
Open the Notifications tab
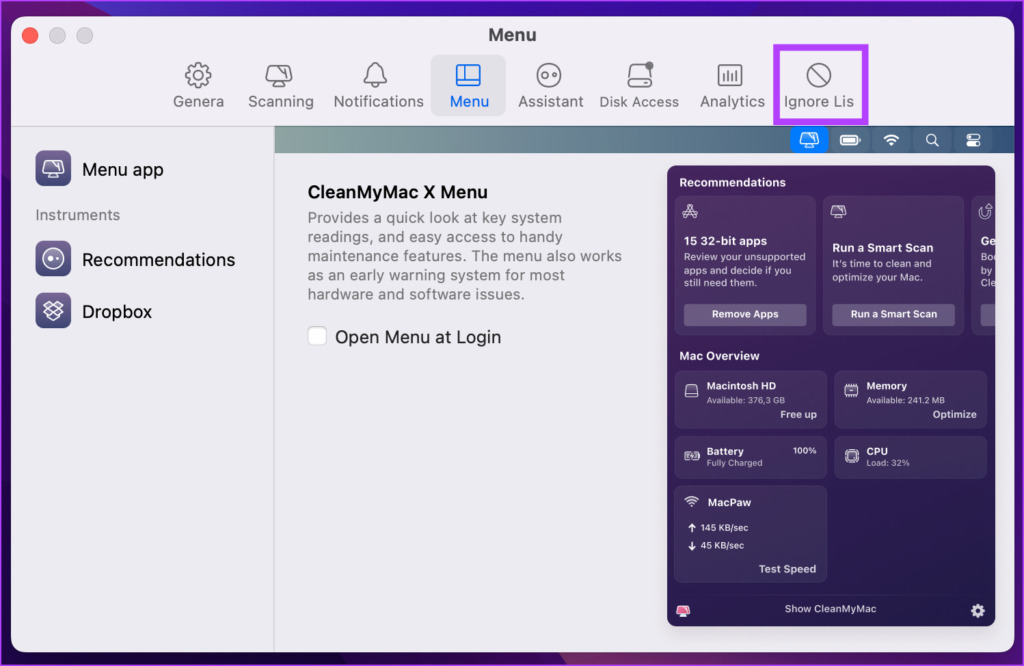[x=378, y=86]
